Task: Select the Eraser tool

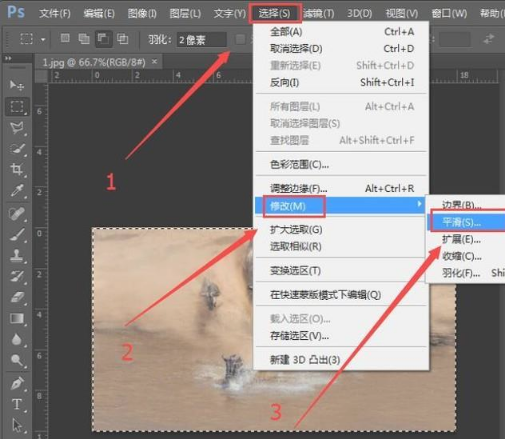Action: coord(17,297)
